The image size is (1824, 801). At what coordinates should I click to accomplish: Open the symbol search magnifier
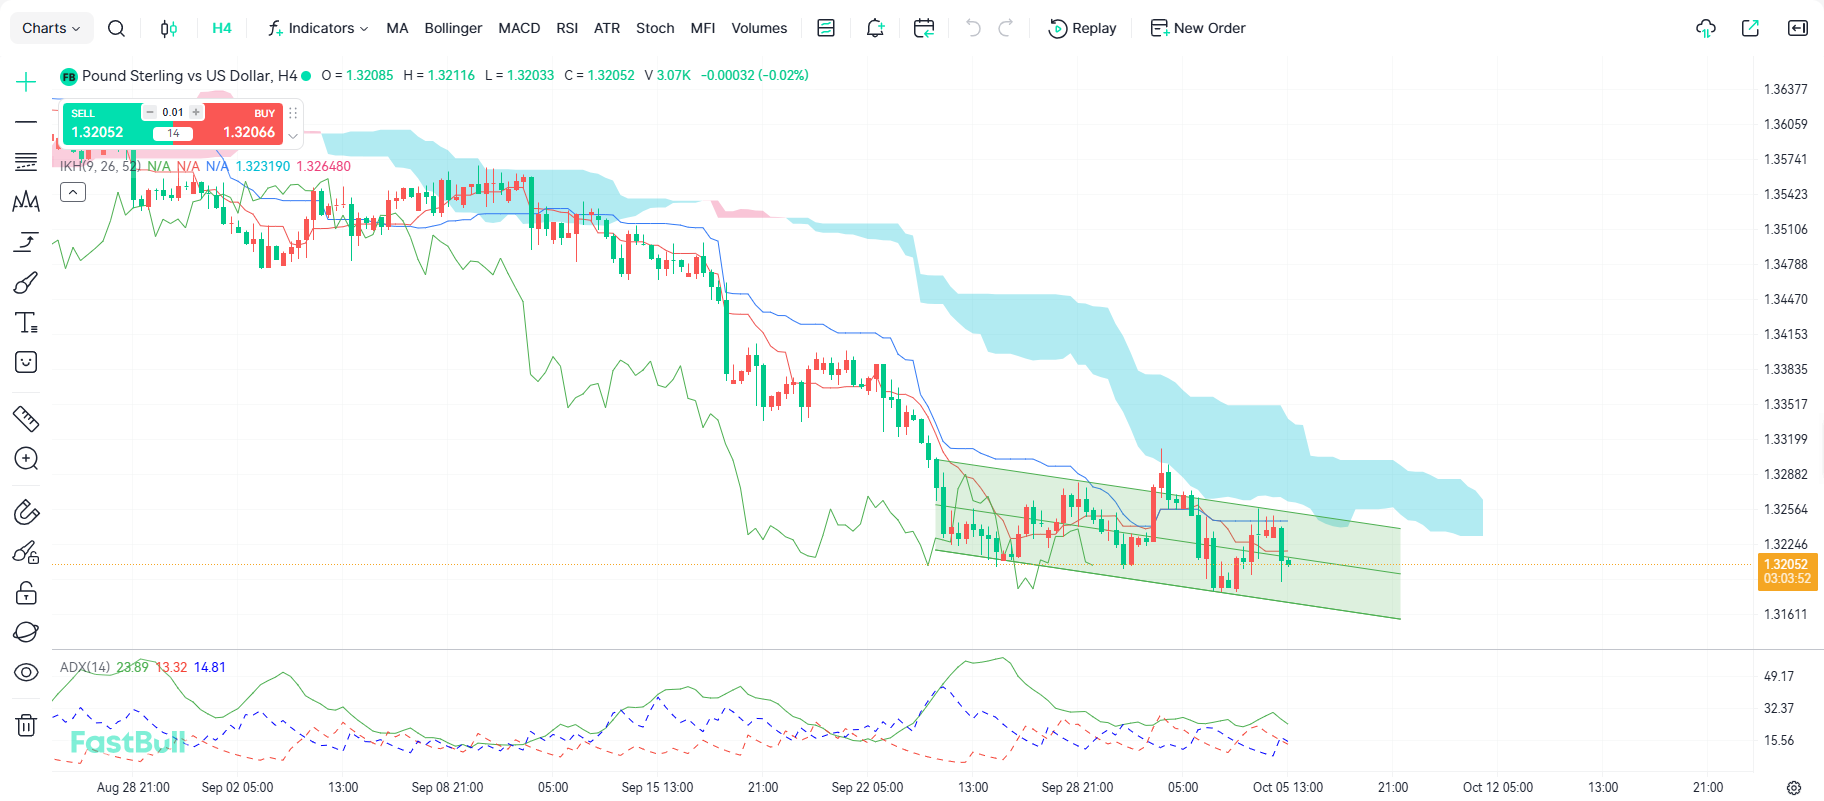pos(116,28)
